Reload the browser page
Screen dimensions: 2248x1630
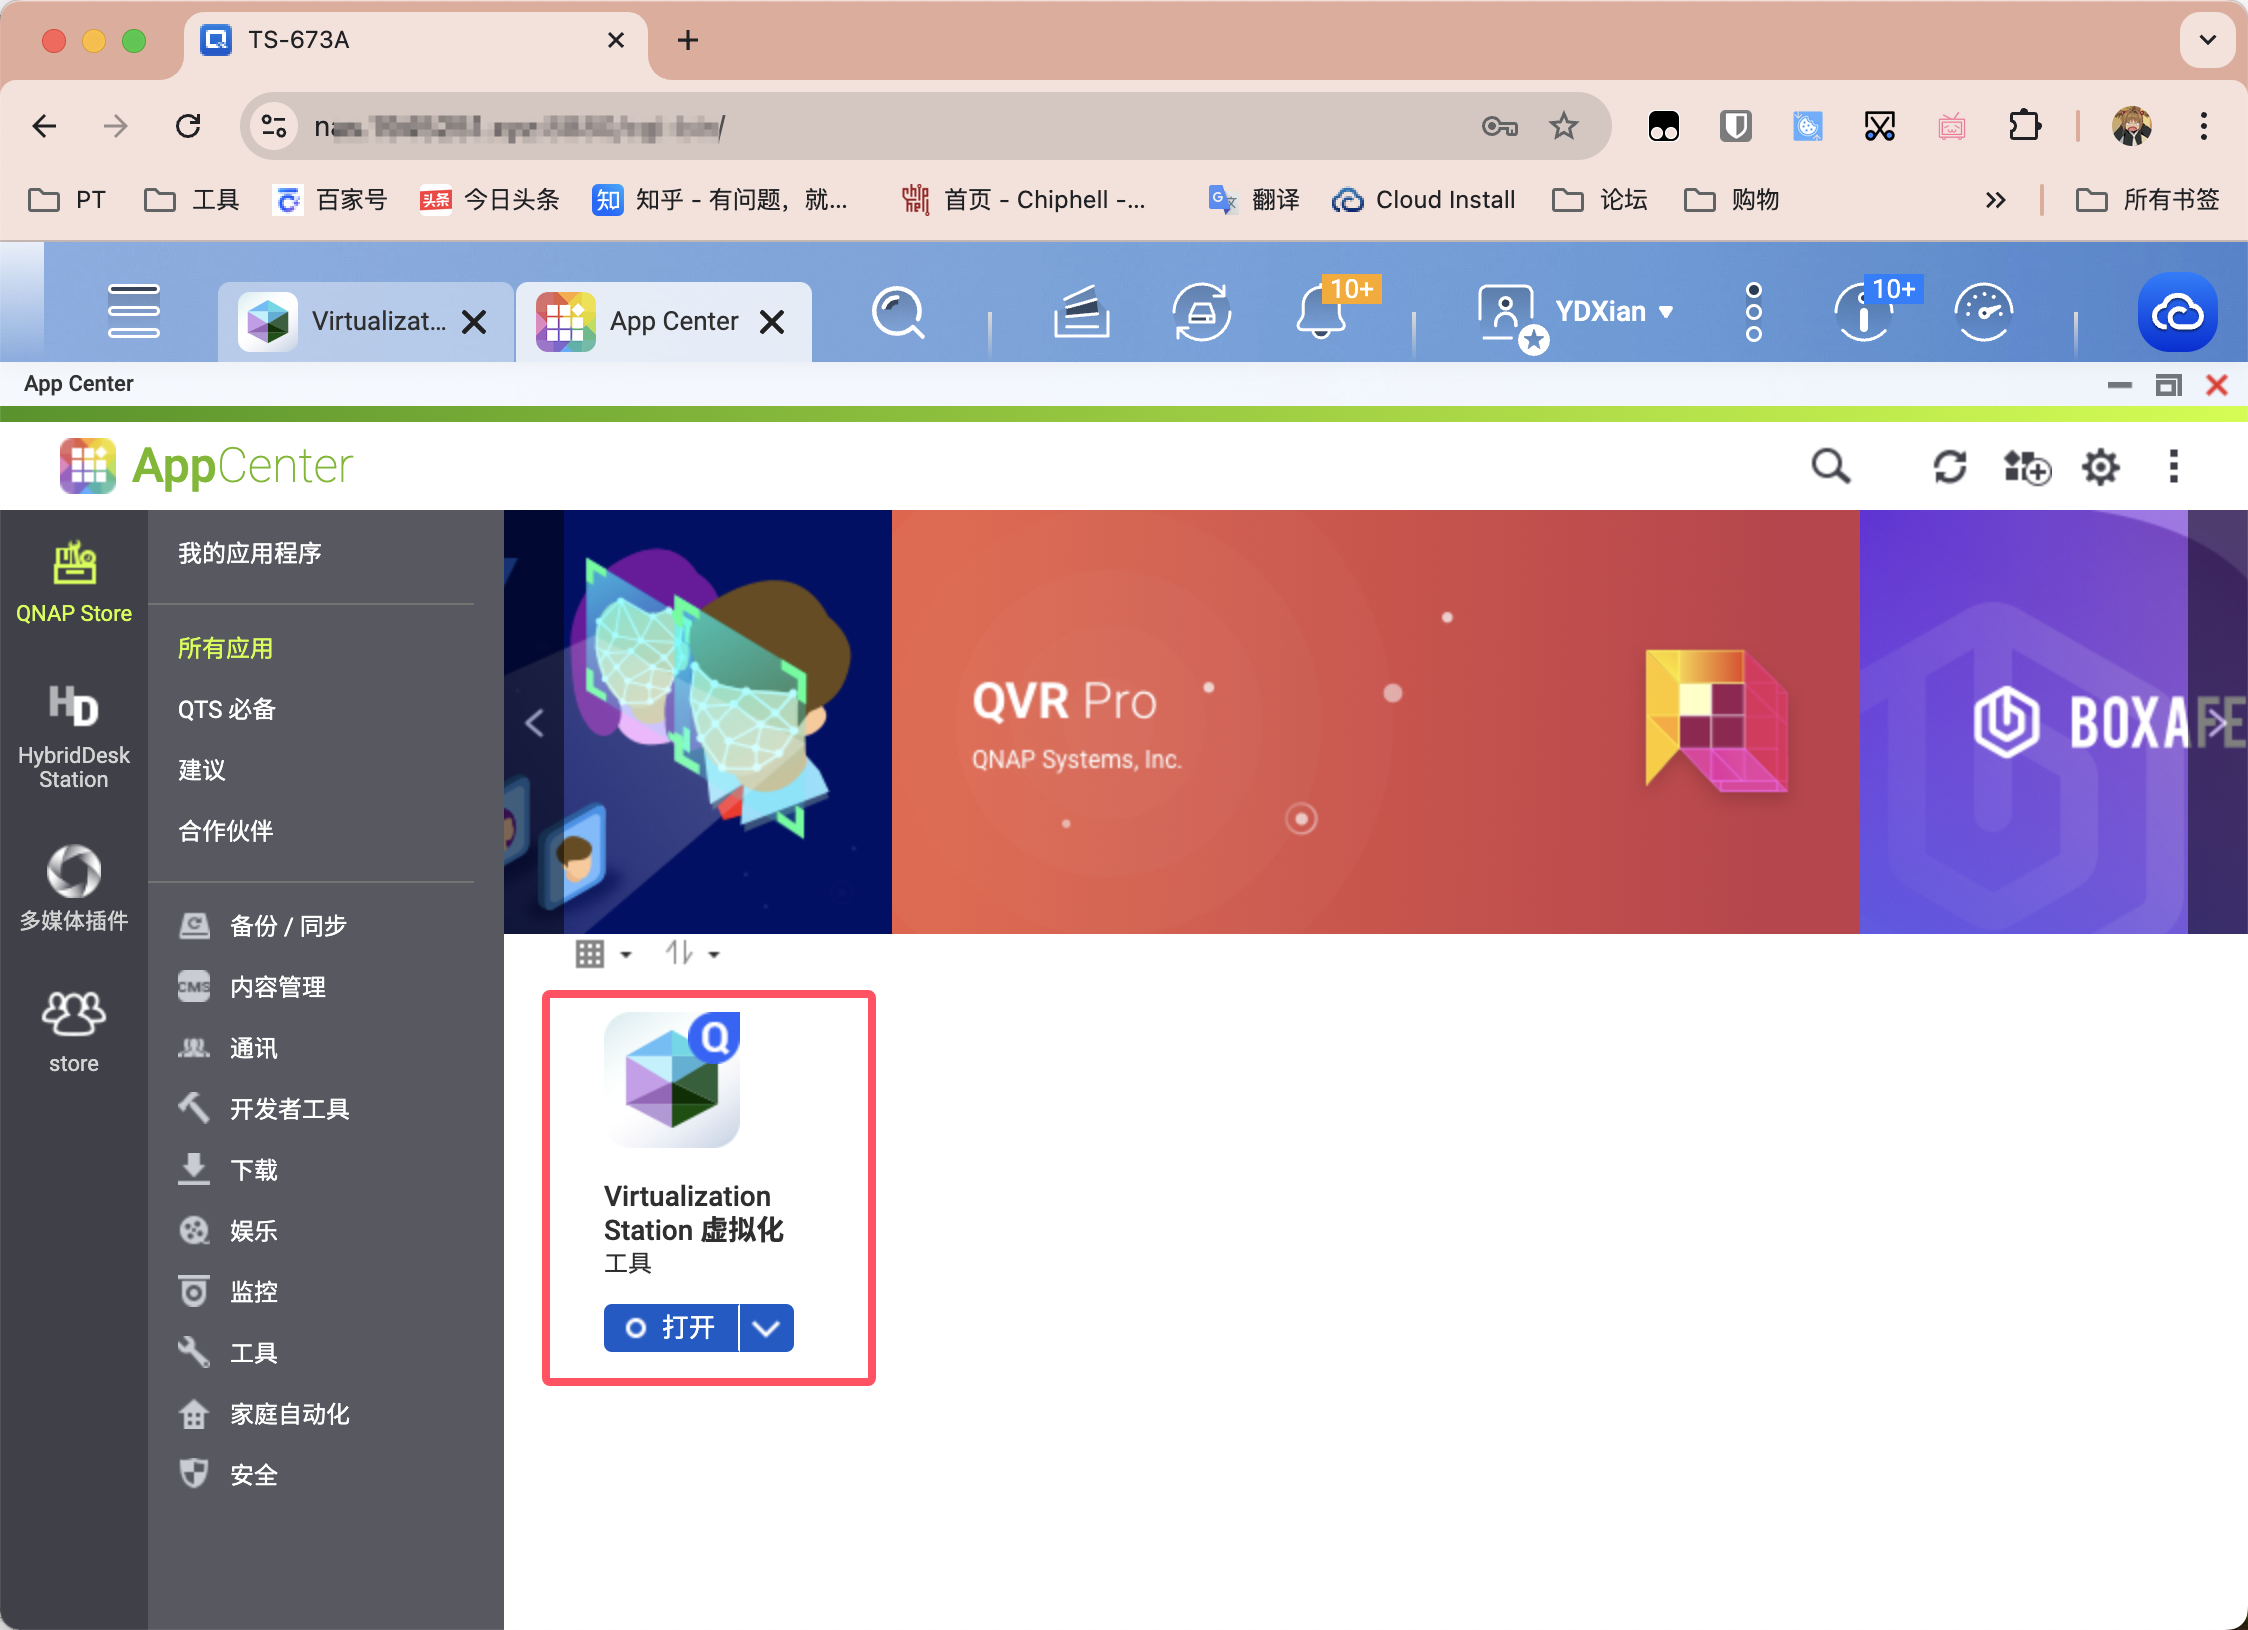tap(188, 126)
